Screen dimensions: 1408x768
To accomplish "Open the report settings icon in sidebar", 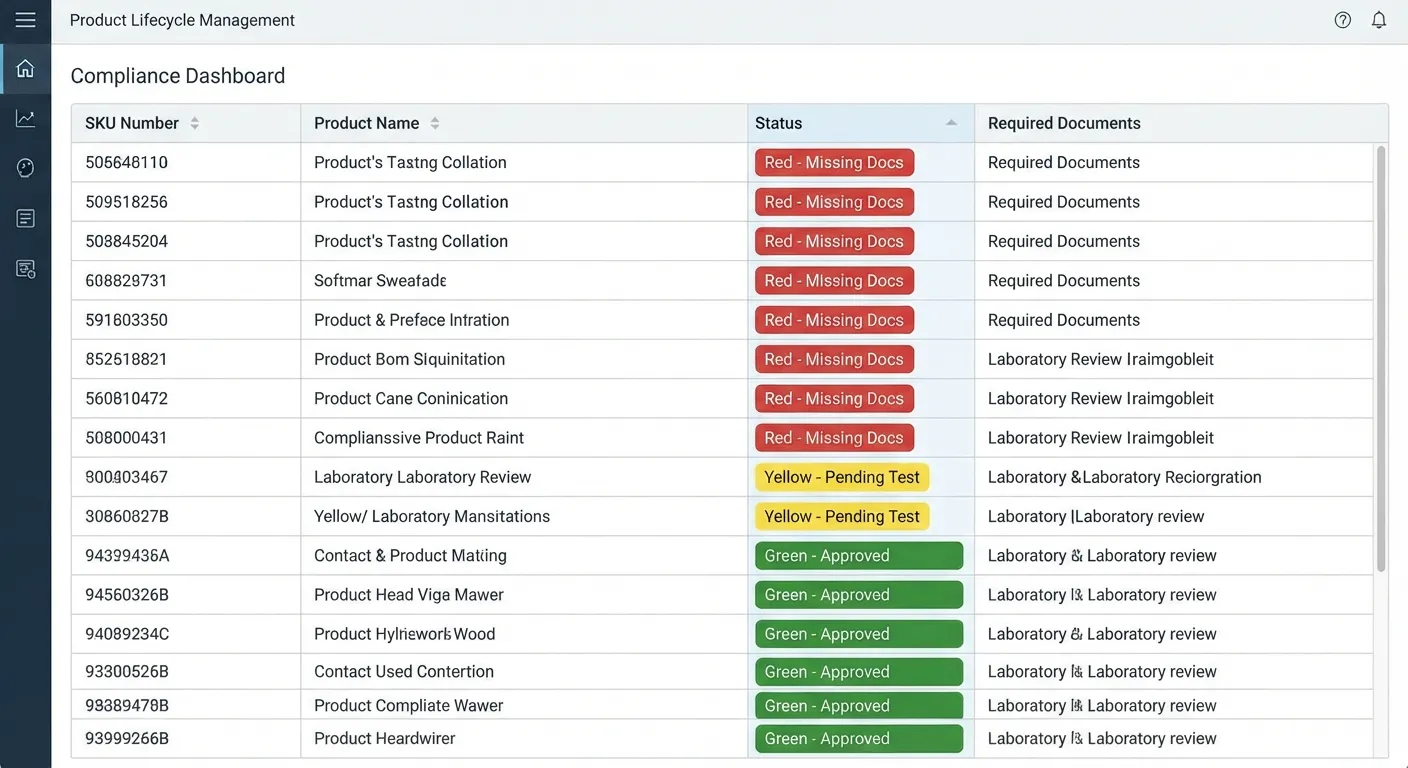I will click(25, 269).
